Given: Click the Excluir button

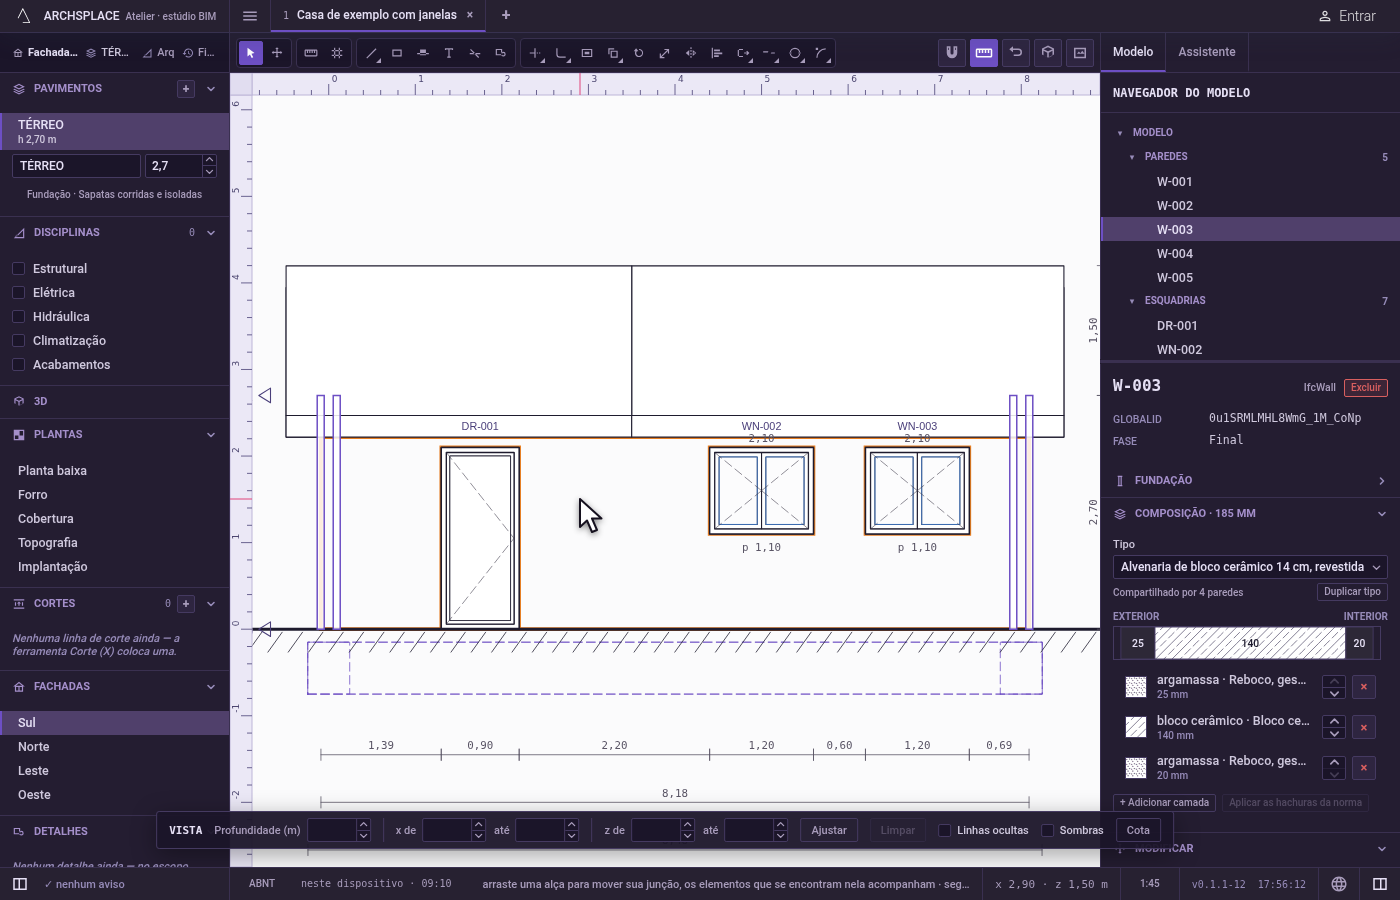Looking at the screenshot, I should coord(1366,388).
